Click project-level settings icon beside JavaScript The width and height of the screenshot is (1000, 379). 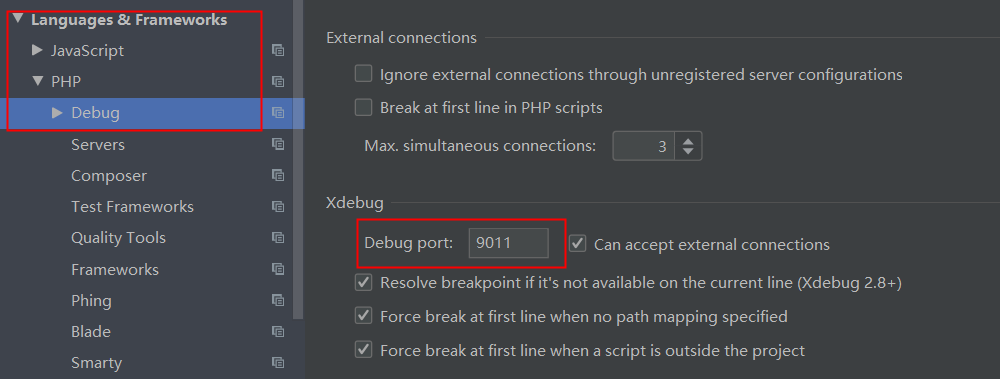(277, 50)
